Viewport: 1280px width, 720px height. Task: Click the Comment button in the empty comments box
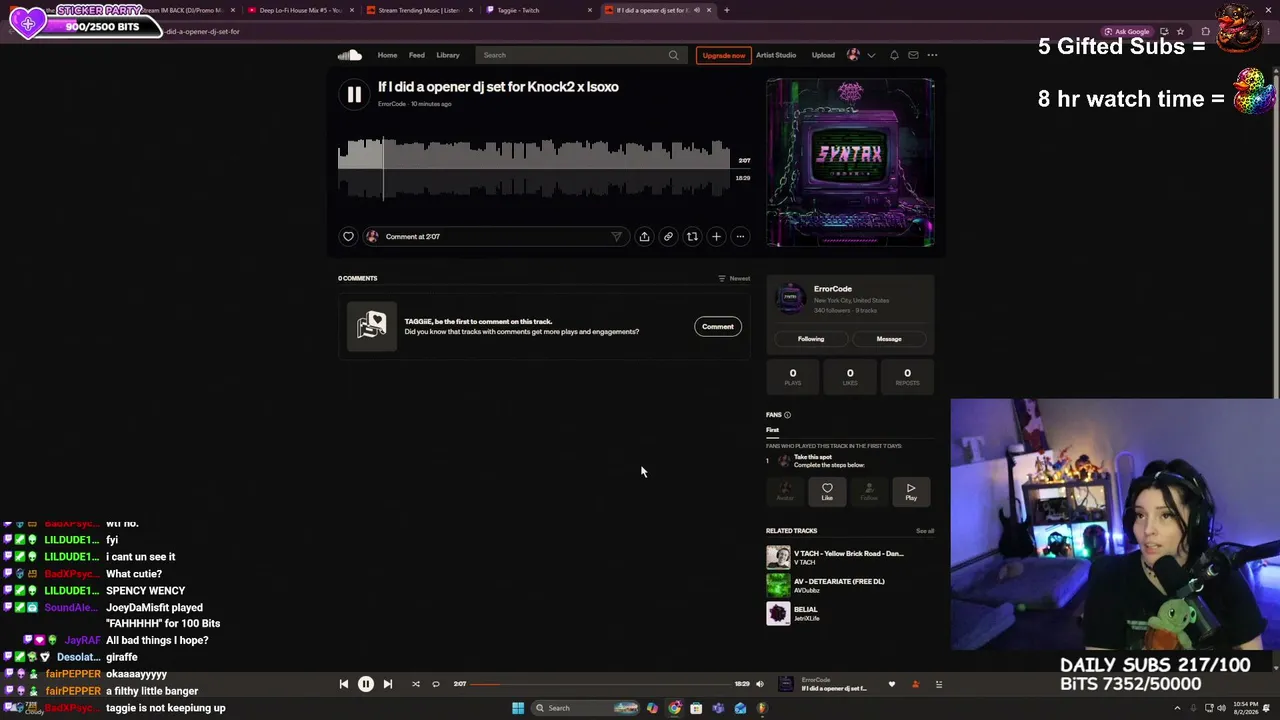pos(718,327)
